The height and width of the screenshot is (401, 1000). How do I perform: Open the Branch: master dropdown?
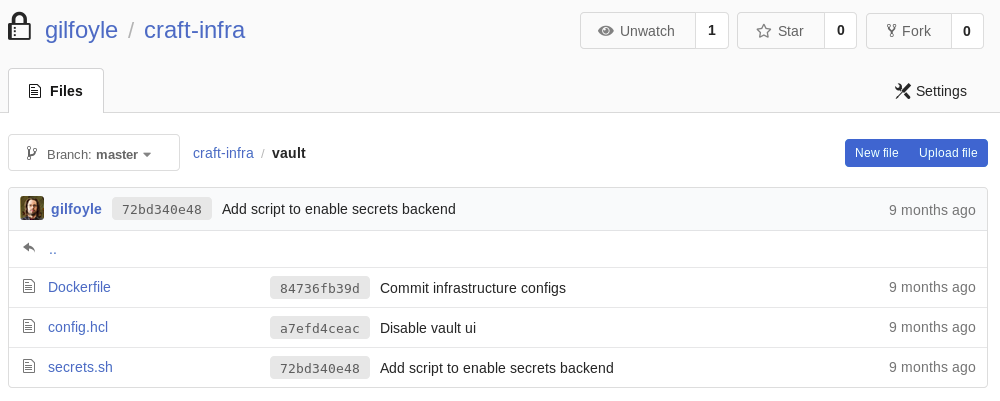click(94, 153)
